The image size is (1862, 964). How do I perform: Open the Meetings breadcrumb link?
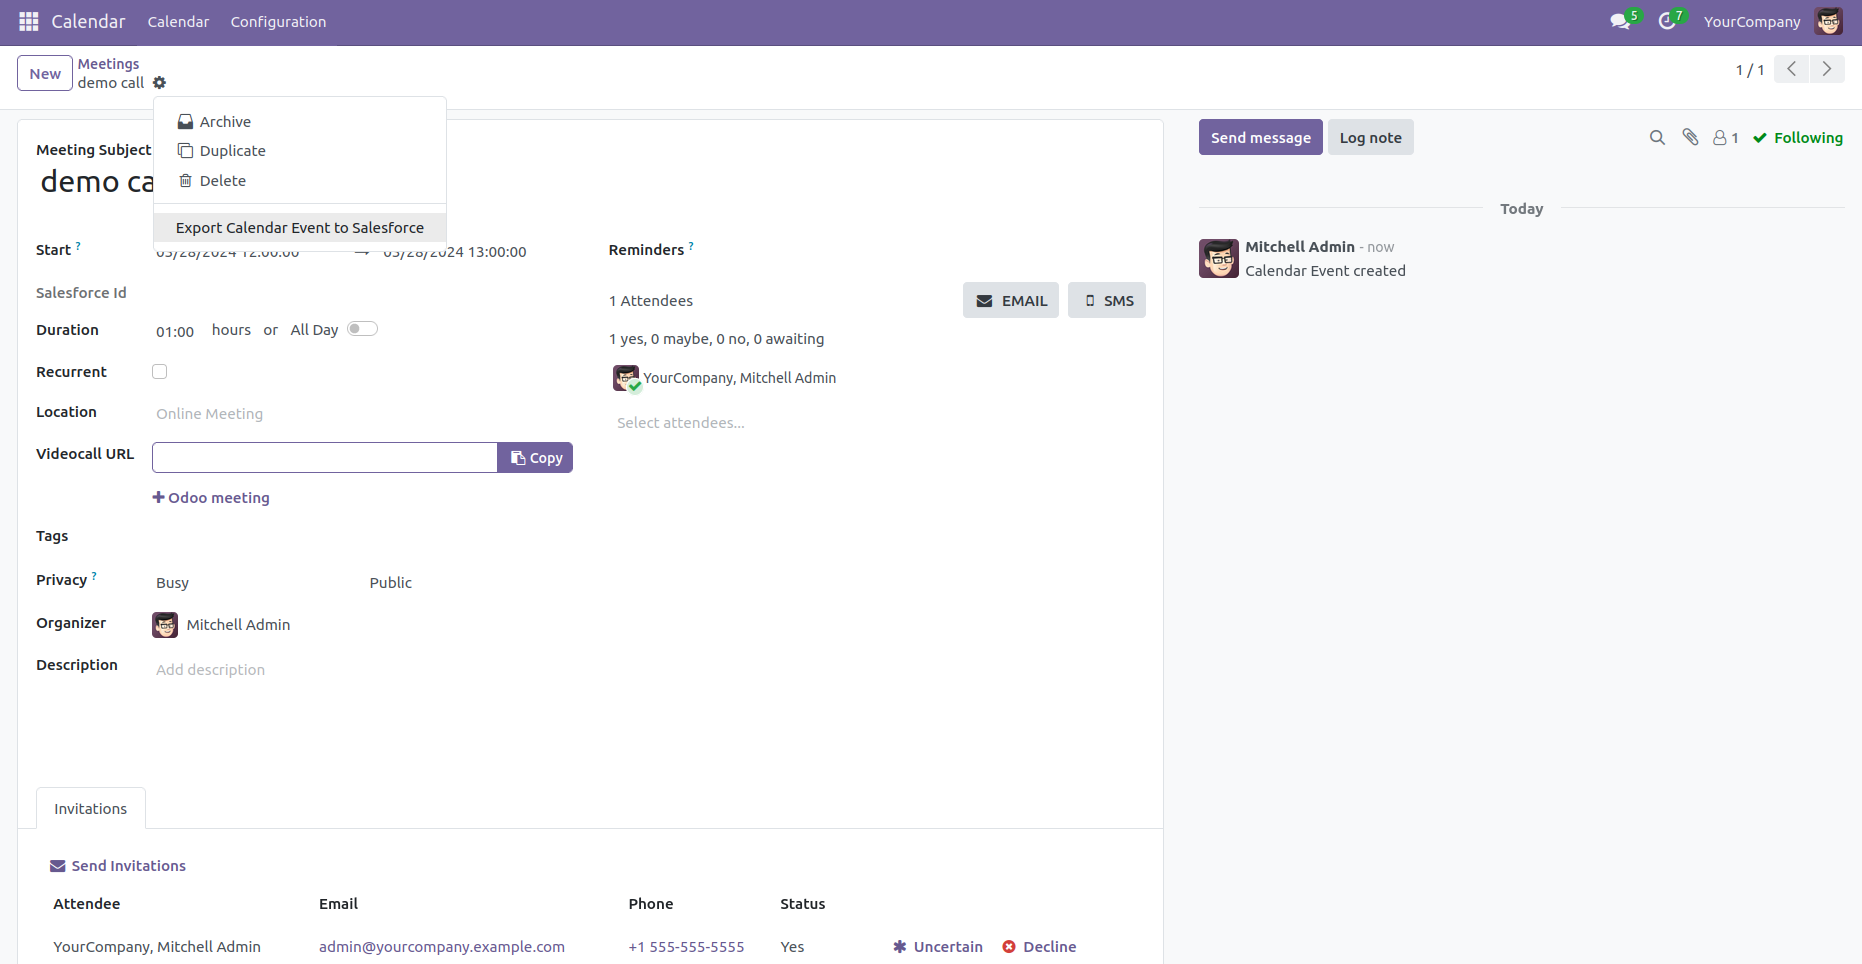click(109, 64)
